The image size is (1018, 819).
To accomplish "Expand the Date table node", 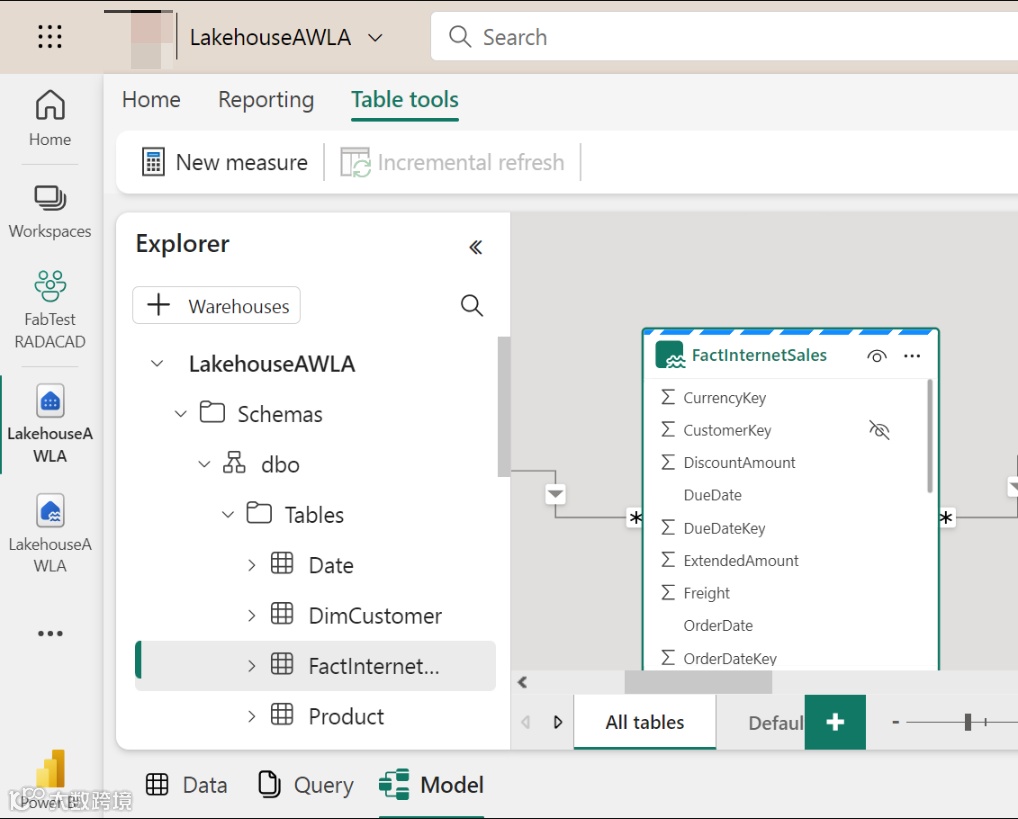I will tap(252, 565).
